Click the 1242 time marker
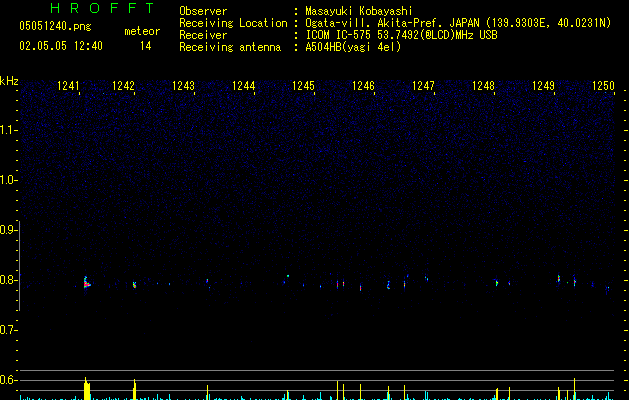This screenshot has height=400, width=629. [123, 86]
